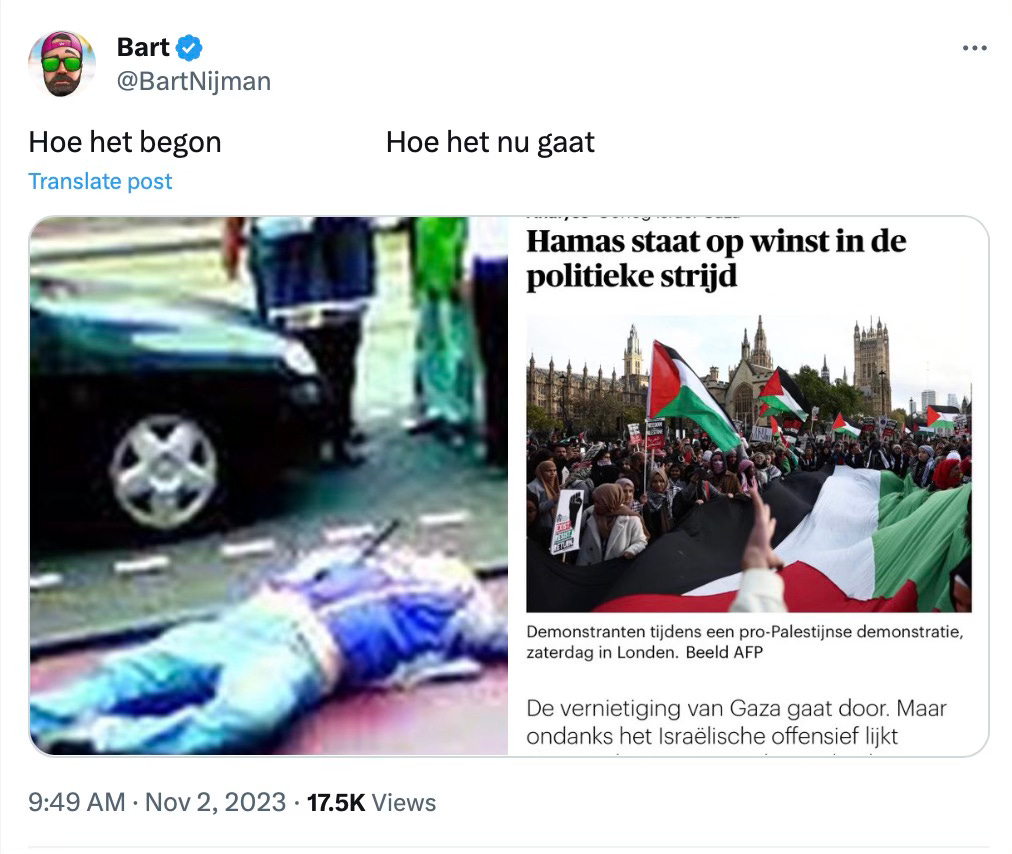The width and height of the screenshot is (1012, 854).
Task: Select the tweet text Hoe het begon
Action: 125,142
